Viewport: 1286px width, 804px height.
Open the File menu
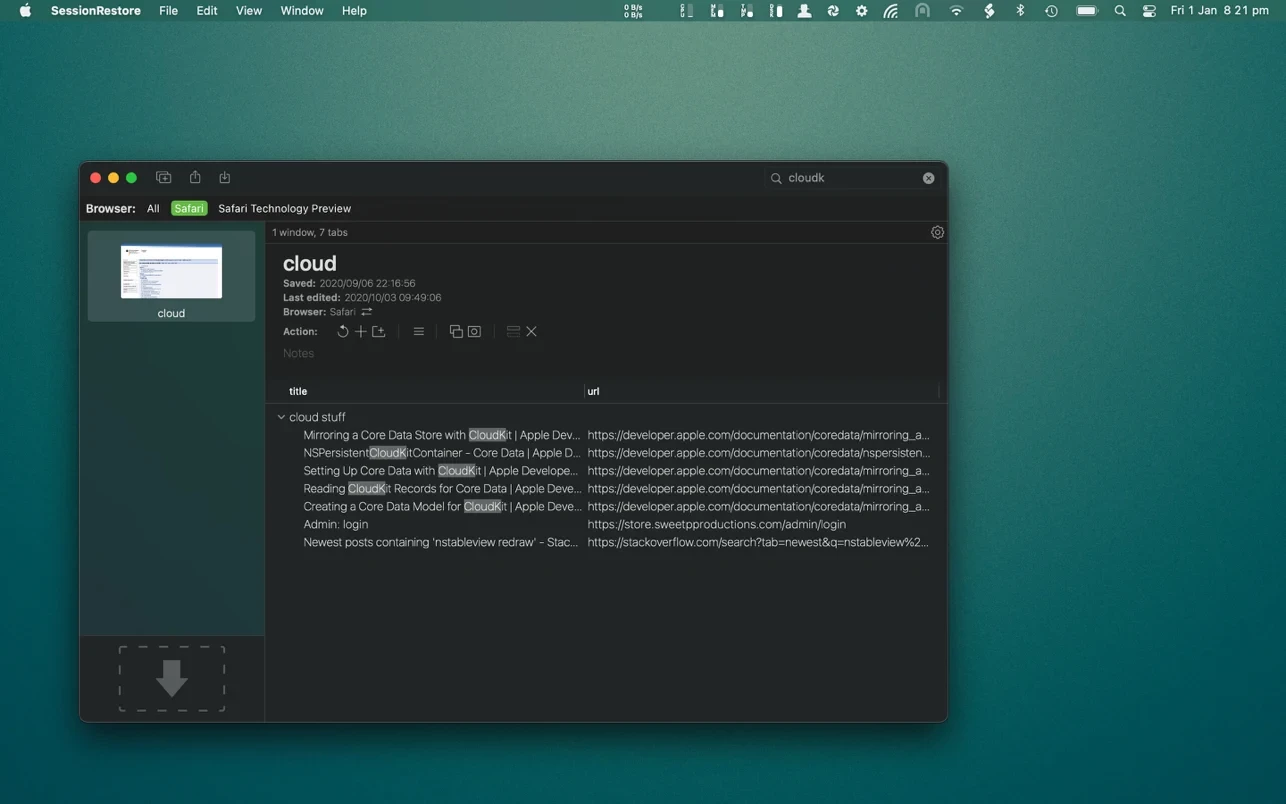click(168, 11)
